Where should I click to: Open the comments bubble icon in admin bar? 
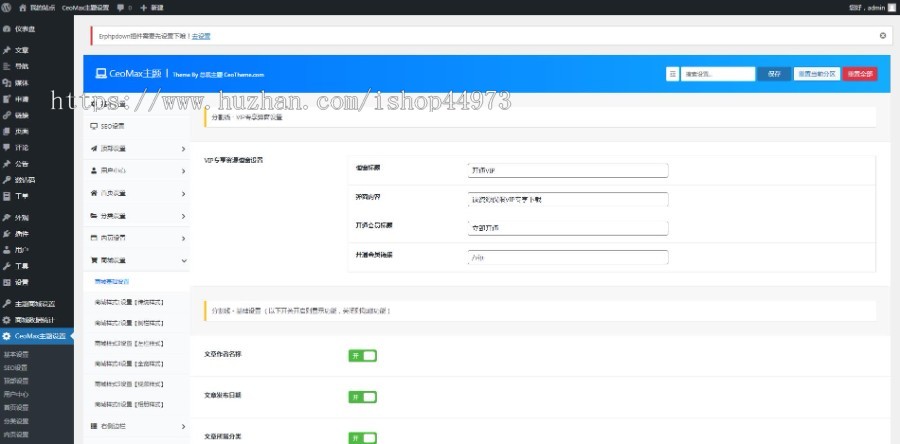point(121,7)
